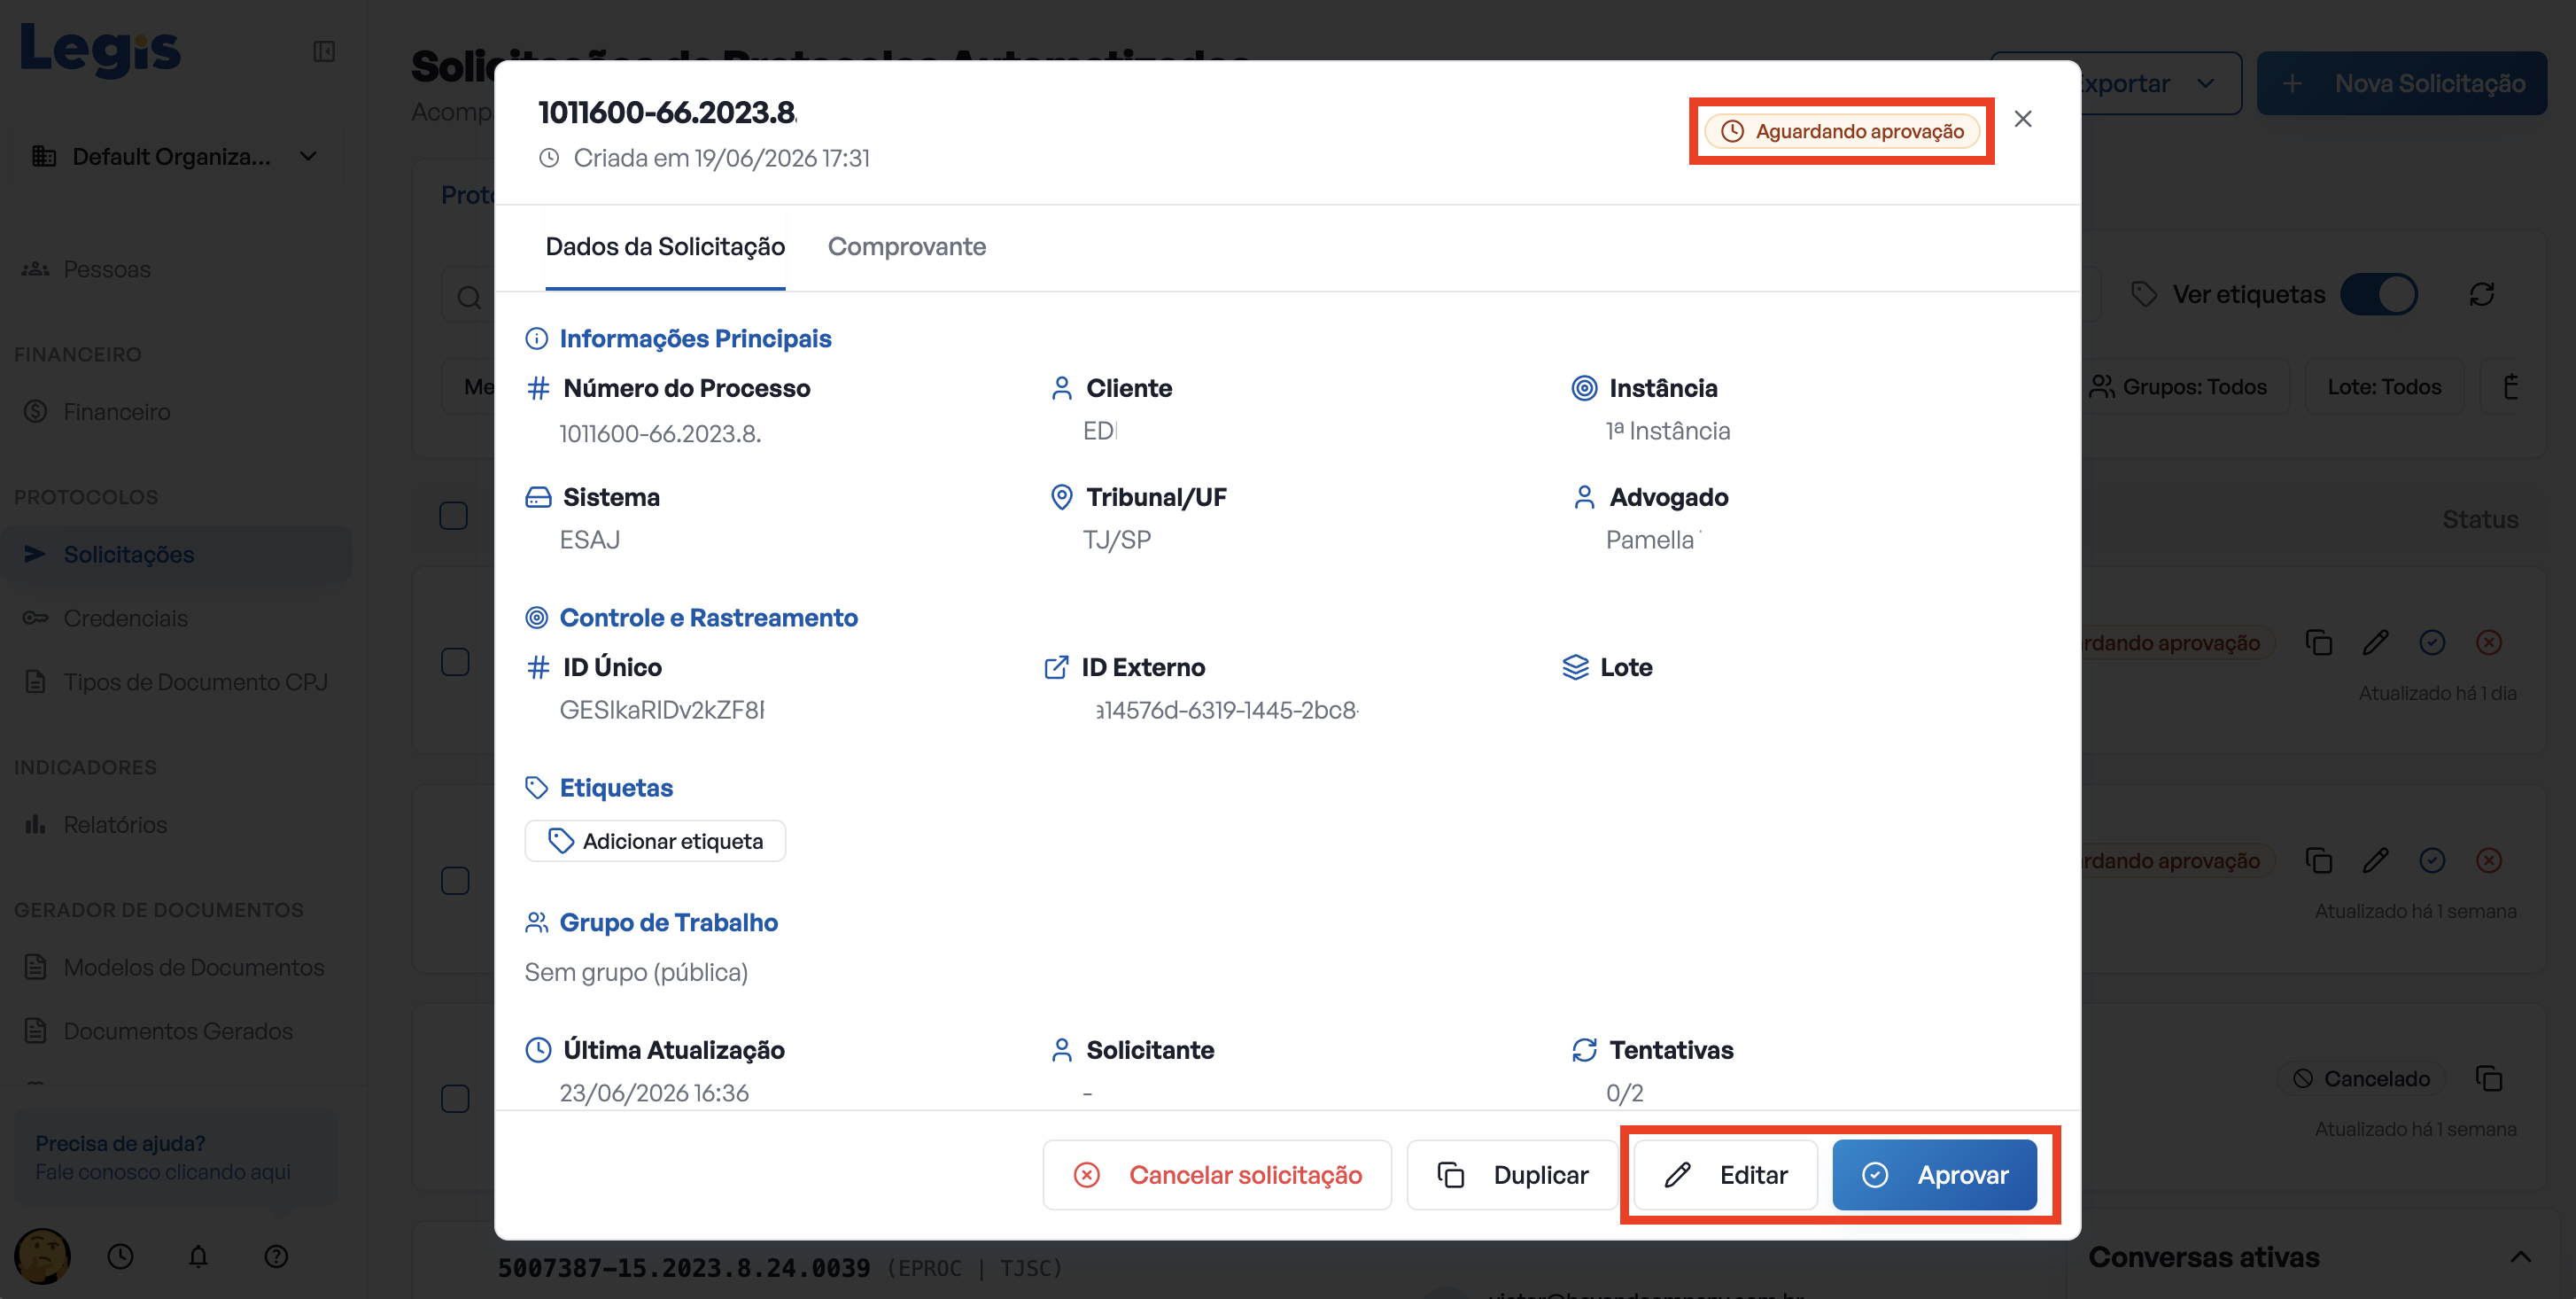
Task: Click the Status column header
Action: pos(2481,519)
